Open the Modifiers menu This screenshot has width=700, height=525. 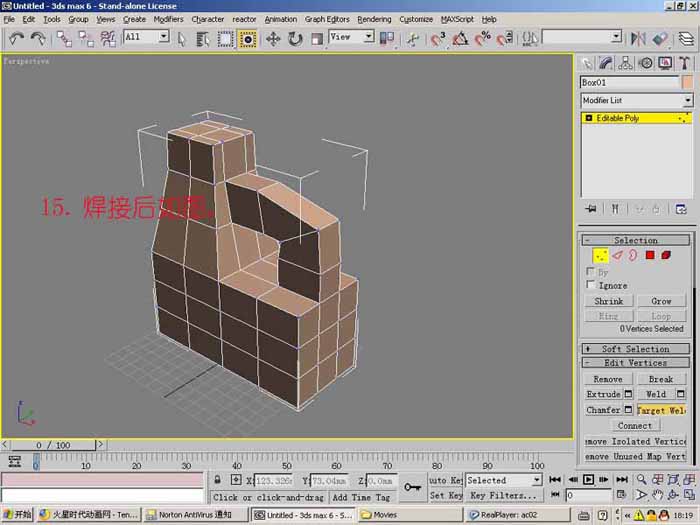(x=168, y=19)
